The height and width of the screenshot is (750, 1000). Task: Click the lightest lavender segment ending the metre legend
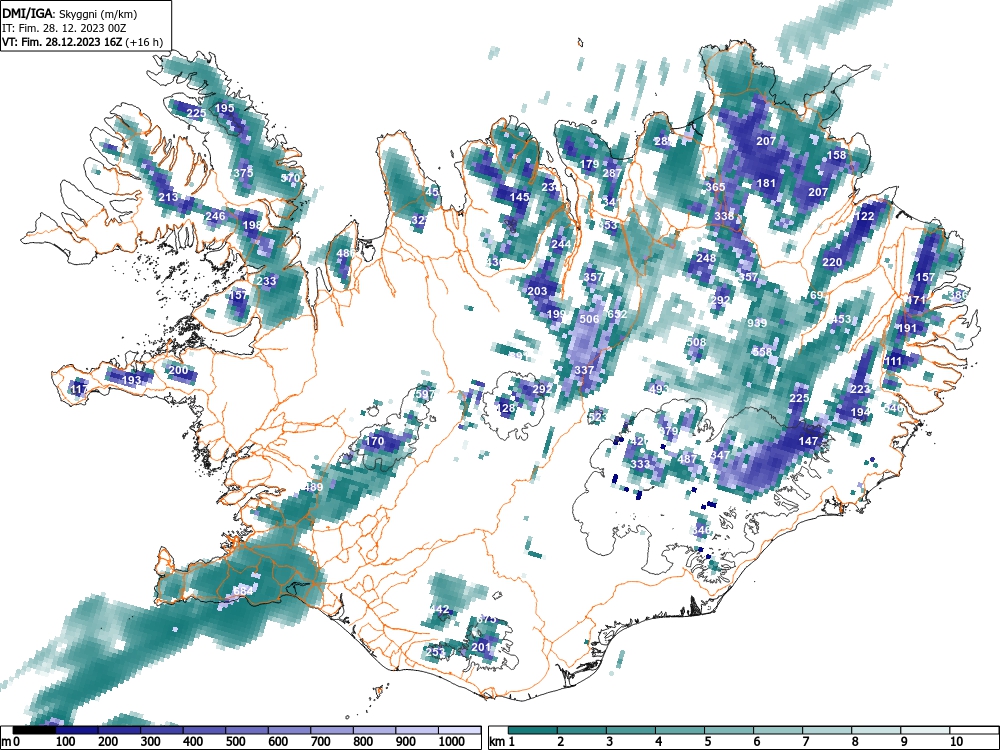[x=459, y=730]
